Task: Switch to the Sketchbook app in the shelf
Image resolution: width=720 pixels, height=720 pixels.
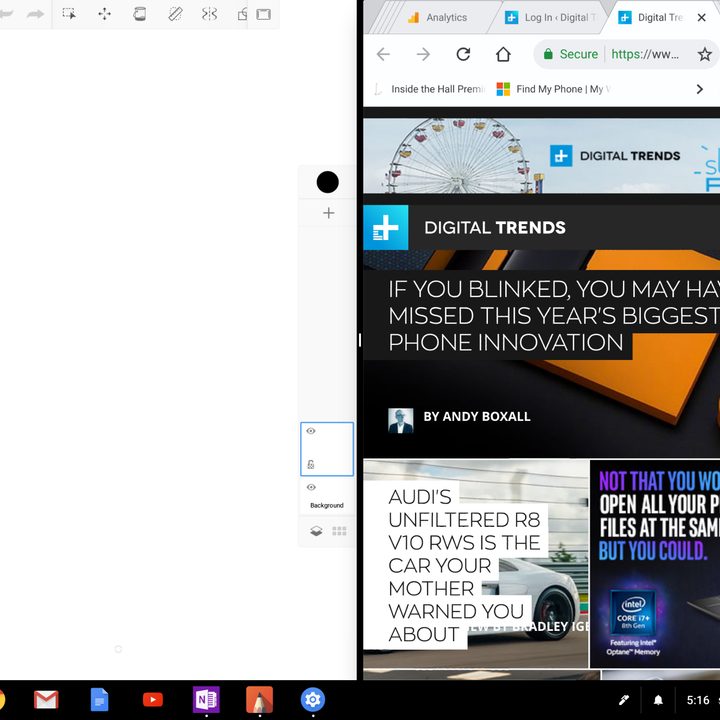Action: pyautogui.click(x=259, y=699)
